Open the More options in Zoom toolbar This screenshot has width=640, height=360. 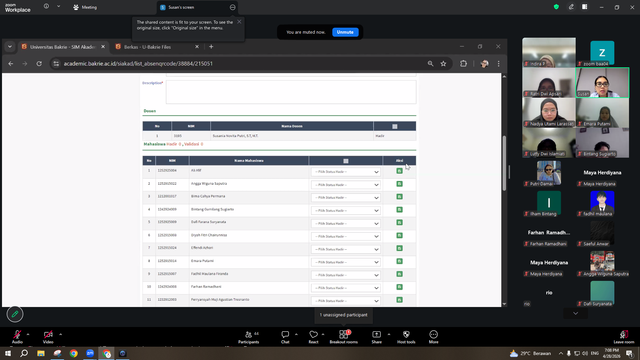click(x=433, y=337)
